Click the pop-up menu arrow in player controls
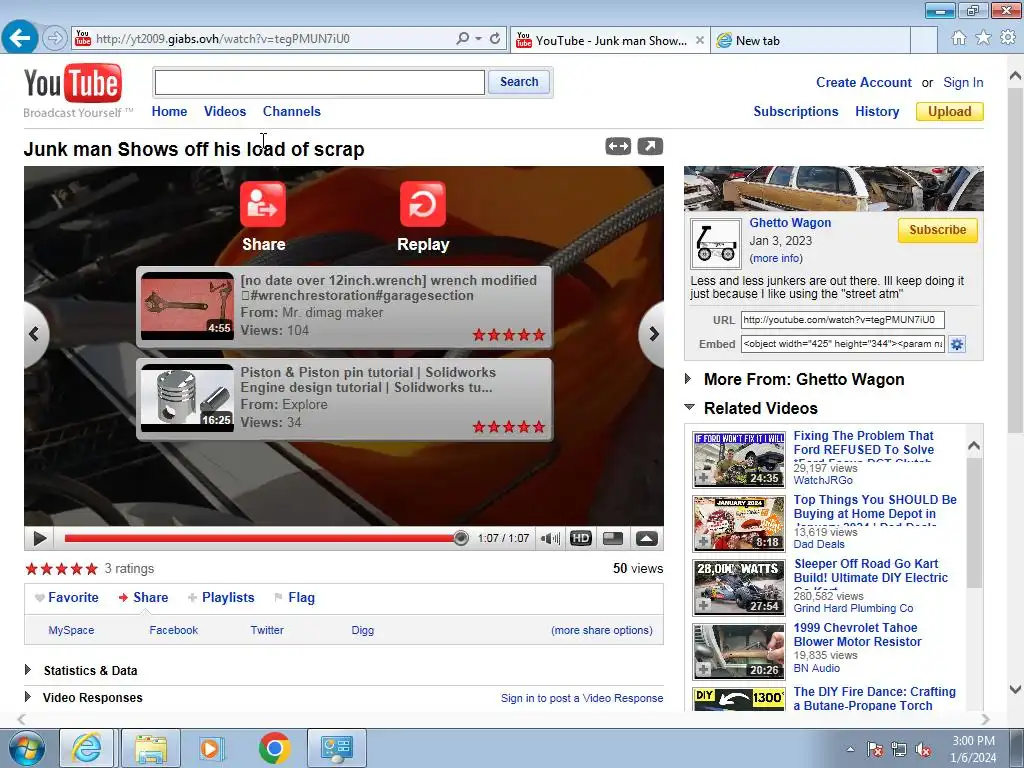The height and width of the screenshot is (768, 1024). [x=647, y=538]
